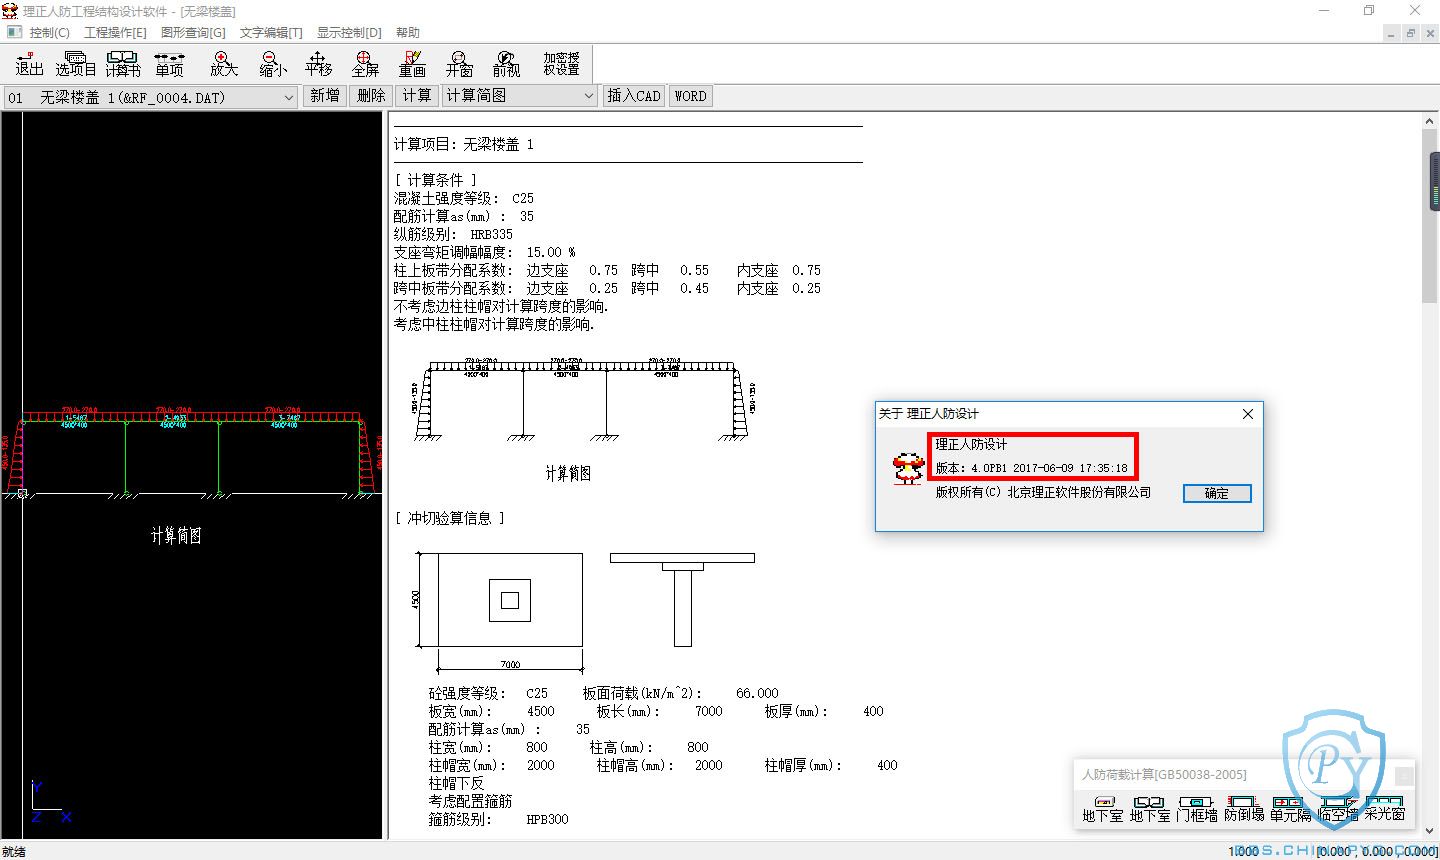
Task: Open the 防倒塌 anti-collapse tool
Action: click(1244, 809)
